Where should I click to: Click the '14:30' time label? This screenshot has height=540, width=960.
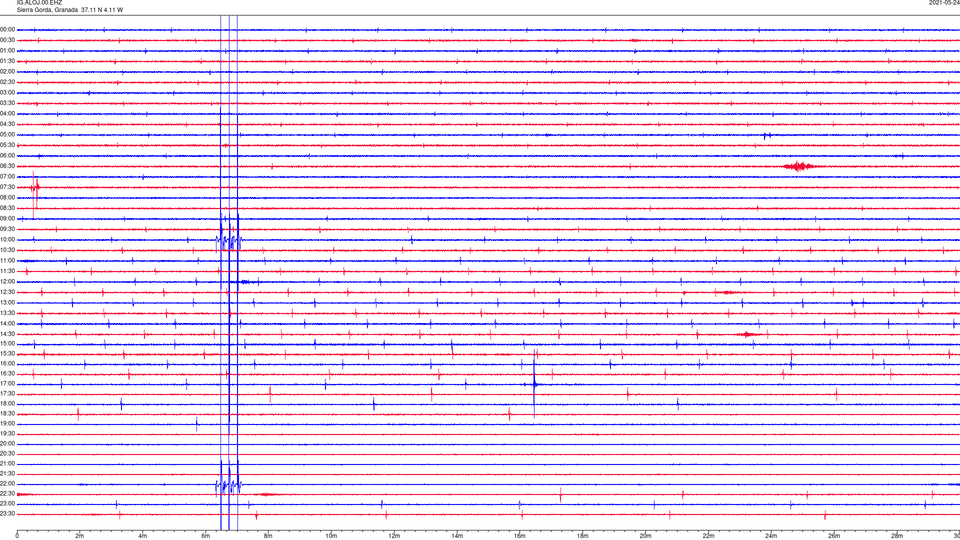click(7, 334)
